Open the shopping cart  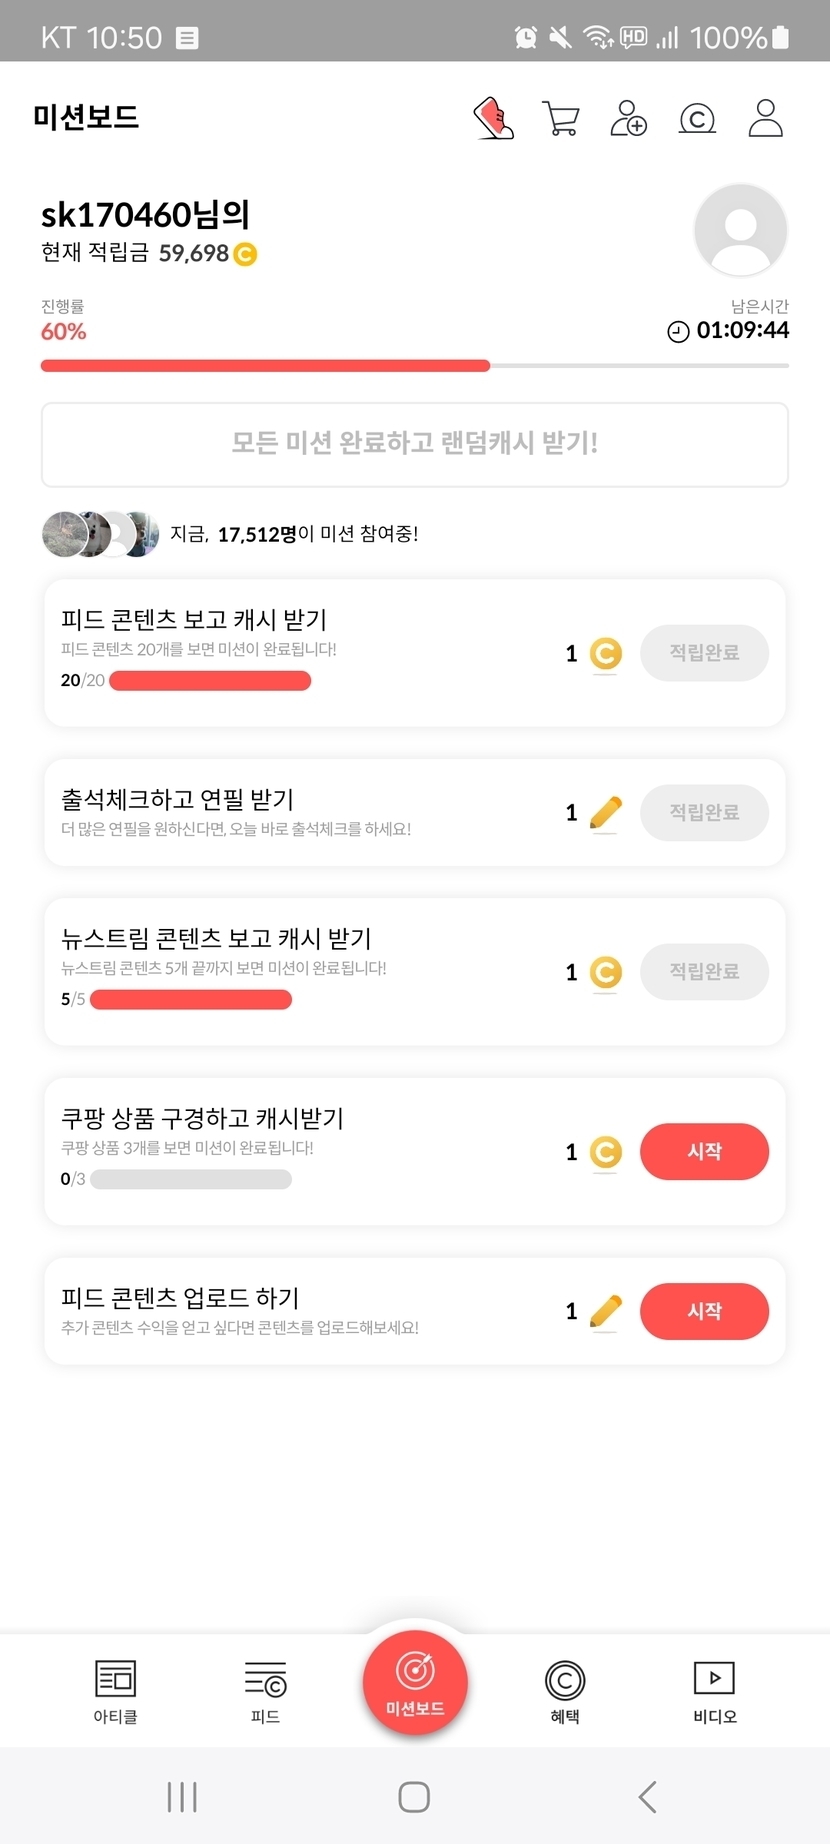[x=561, y=118]
